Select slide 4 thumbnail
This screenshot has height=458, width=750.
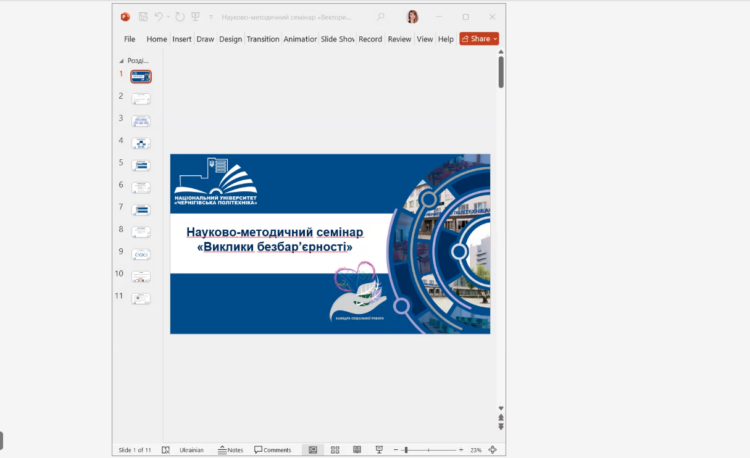141,143
